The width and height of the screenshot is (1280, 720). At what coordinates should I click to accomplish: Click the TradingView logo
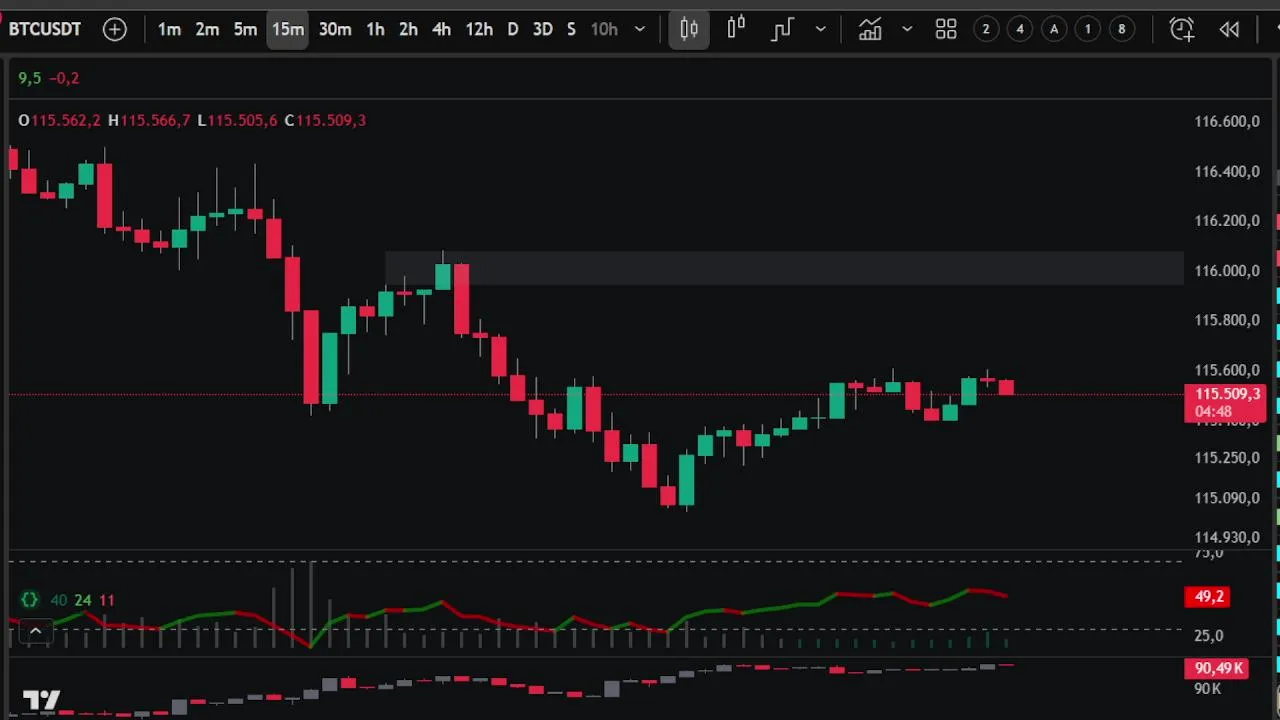point(42,701)
